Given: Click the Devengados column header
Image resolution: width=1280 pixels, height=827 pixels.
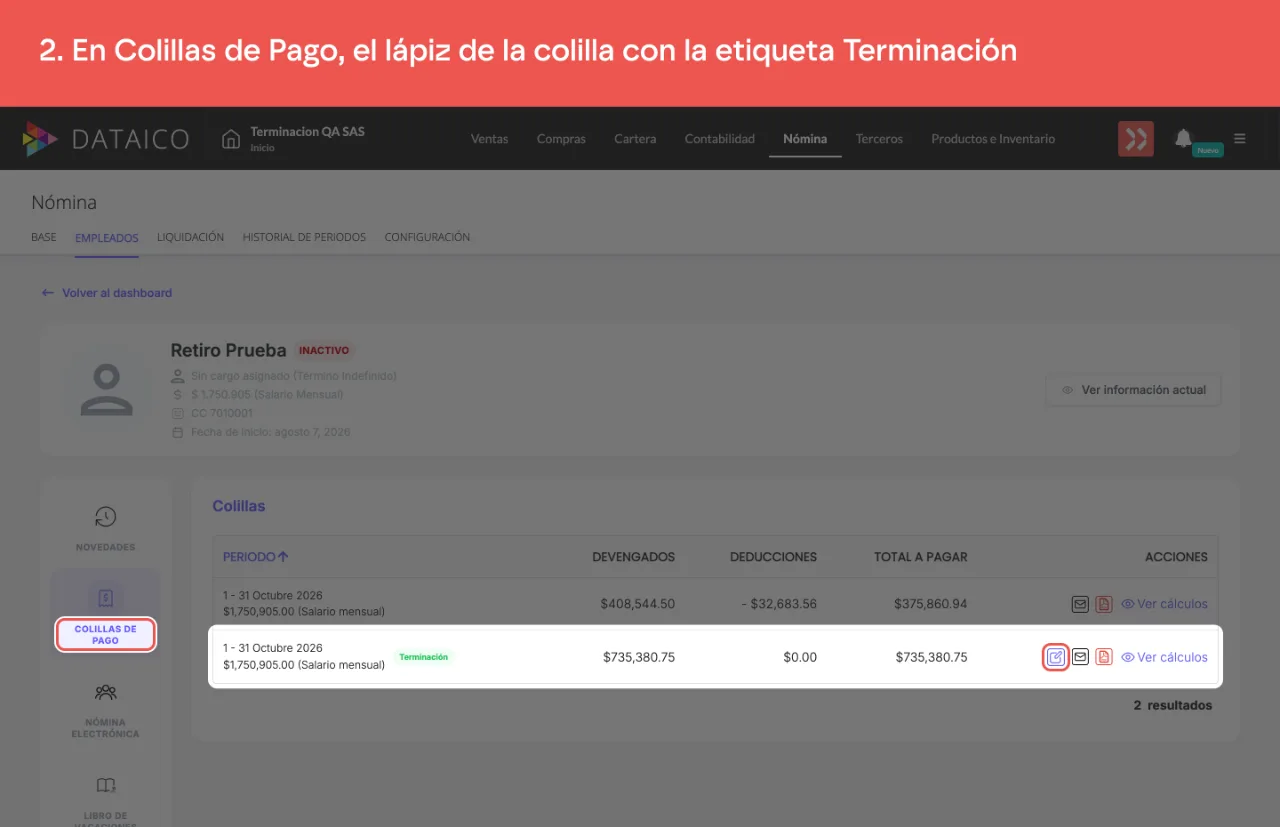Looking at the screenshot, I should (633, 557).
